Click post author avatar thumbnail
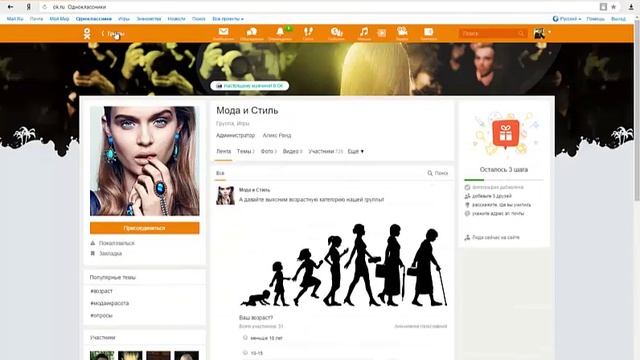Image resolution: width=640 pixels, height=360 pixels. (x=225, y=196)
